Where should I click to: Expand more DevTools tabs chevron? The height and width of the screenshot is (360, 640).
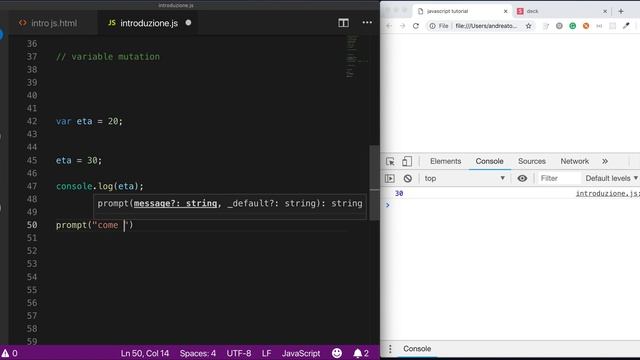[x=605, y=161]
